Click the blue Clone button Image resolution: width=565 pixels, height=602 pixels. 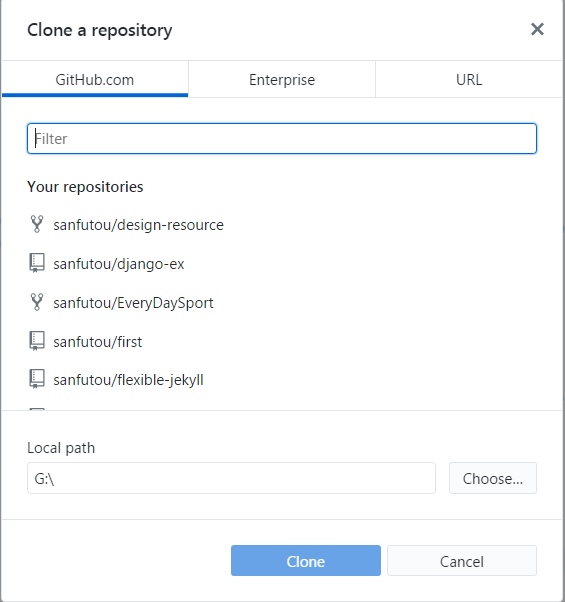click(306, 561)
